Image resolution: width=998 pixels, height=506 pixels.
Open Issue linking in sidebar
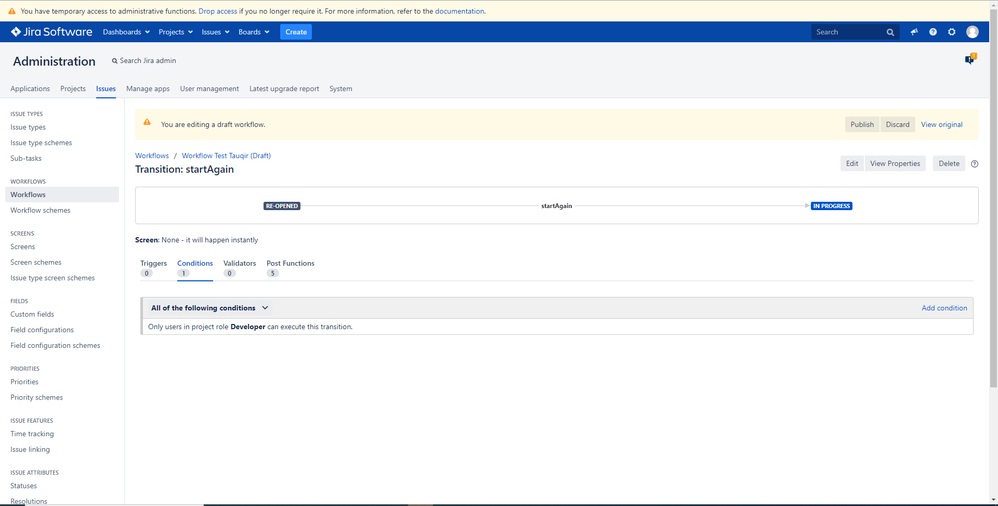[30, 449]
